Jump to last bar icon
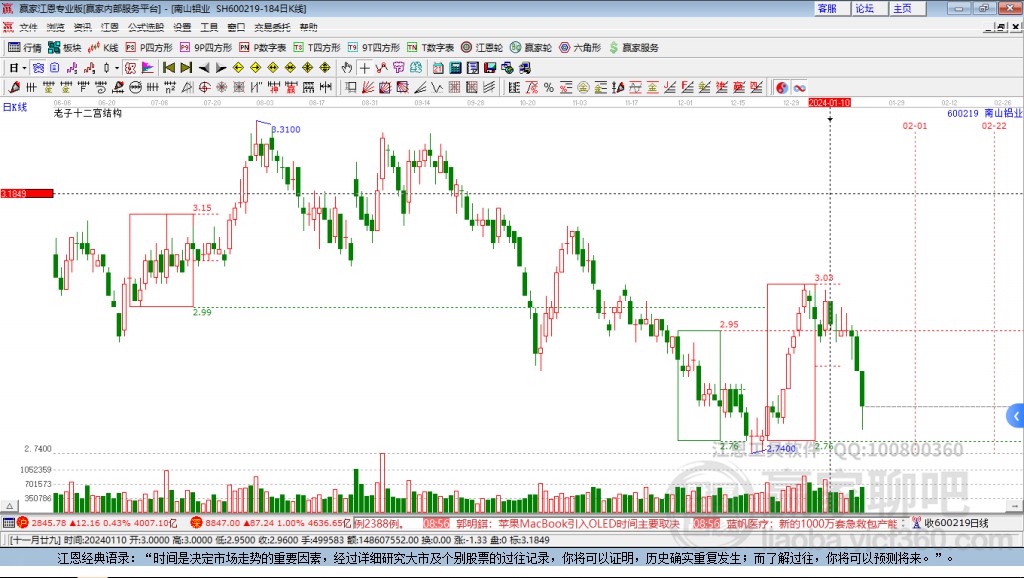Viewport: 1024px width, 578px height. point(186,68)
